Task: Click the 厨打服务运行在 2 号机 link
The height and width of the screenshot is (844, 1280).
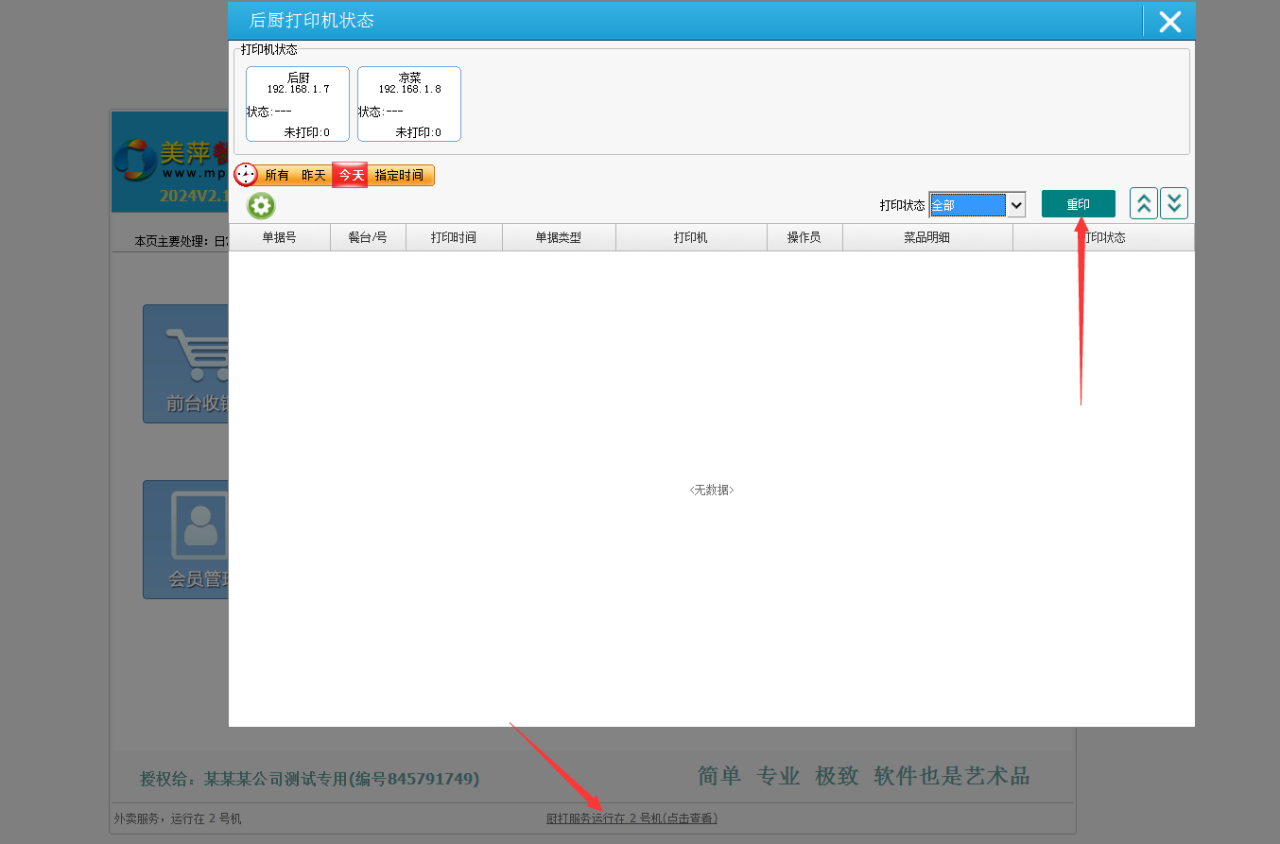Action: [x=631, y=817]
